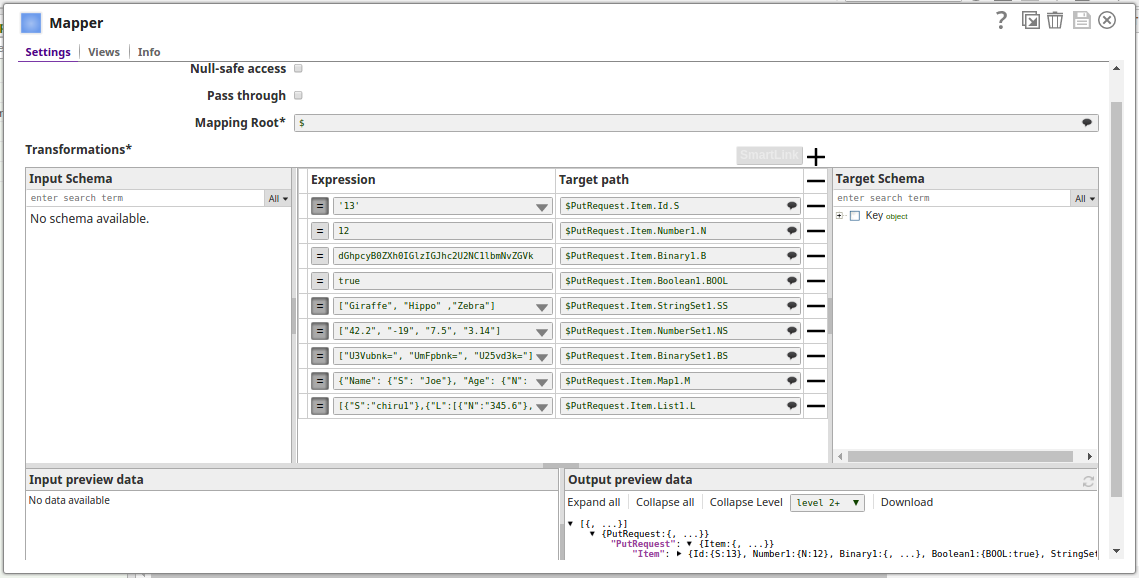Click the SmartLink button
This screenshot has height=578, width=1139.
pos(770,155)
